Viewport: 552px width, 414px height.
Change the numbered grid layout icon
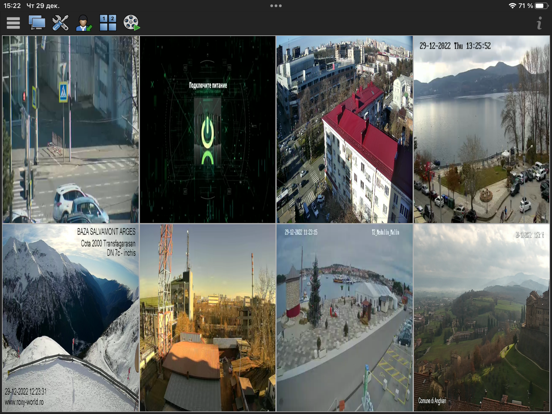(108, 23)
